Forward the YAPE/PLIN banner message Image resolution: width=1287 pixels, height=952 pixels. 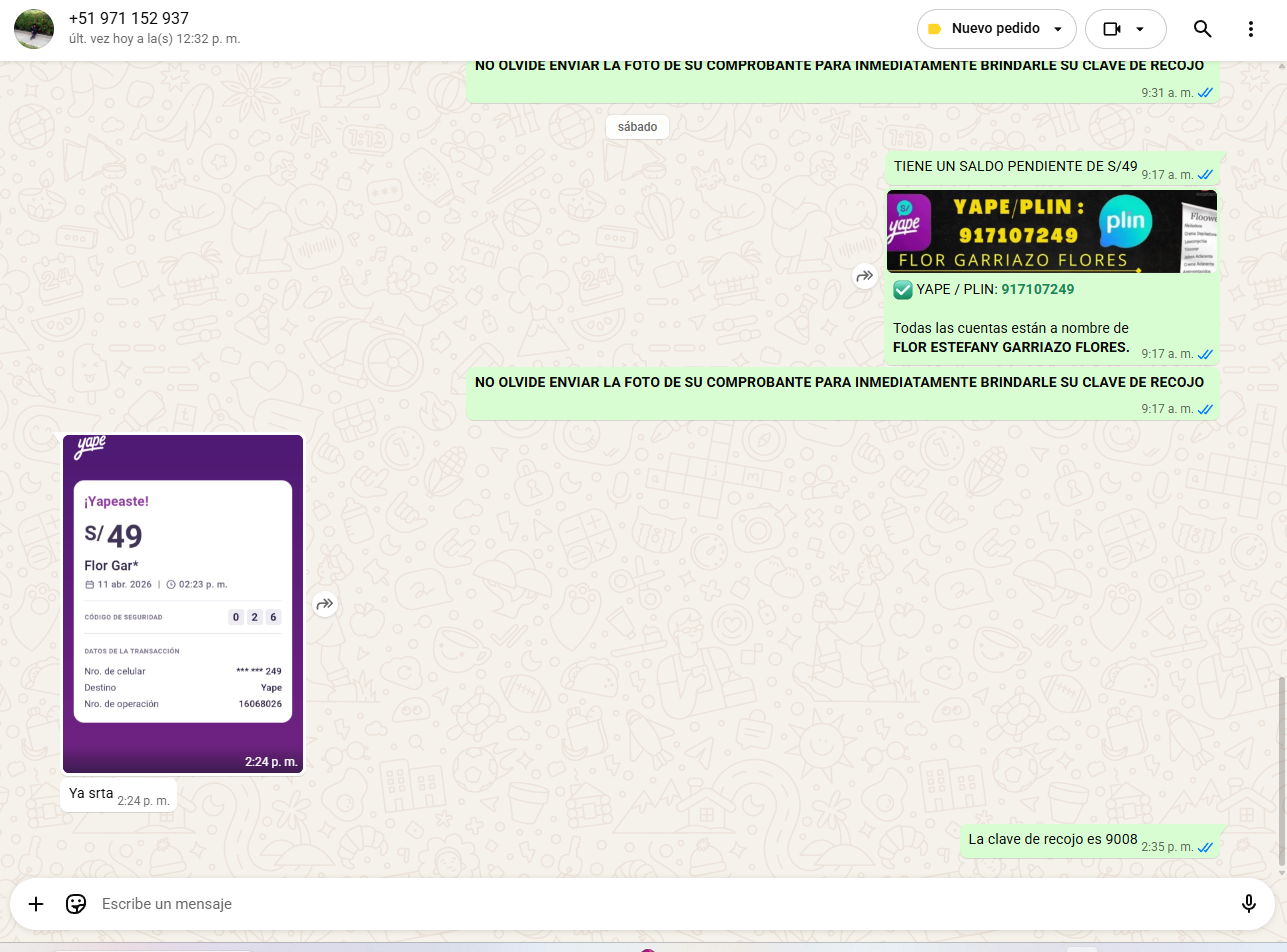[864, 276]
